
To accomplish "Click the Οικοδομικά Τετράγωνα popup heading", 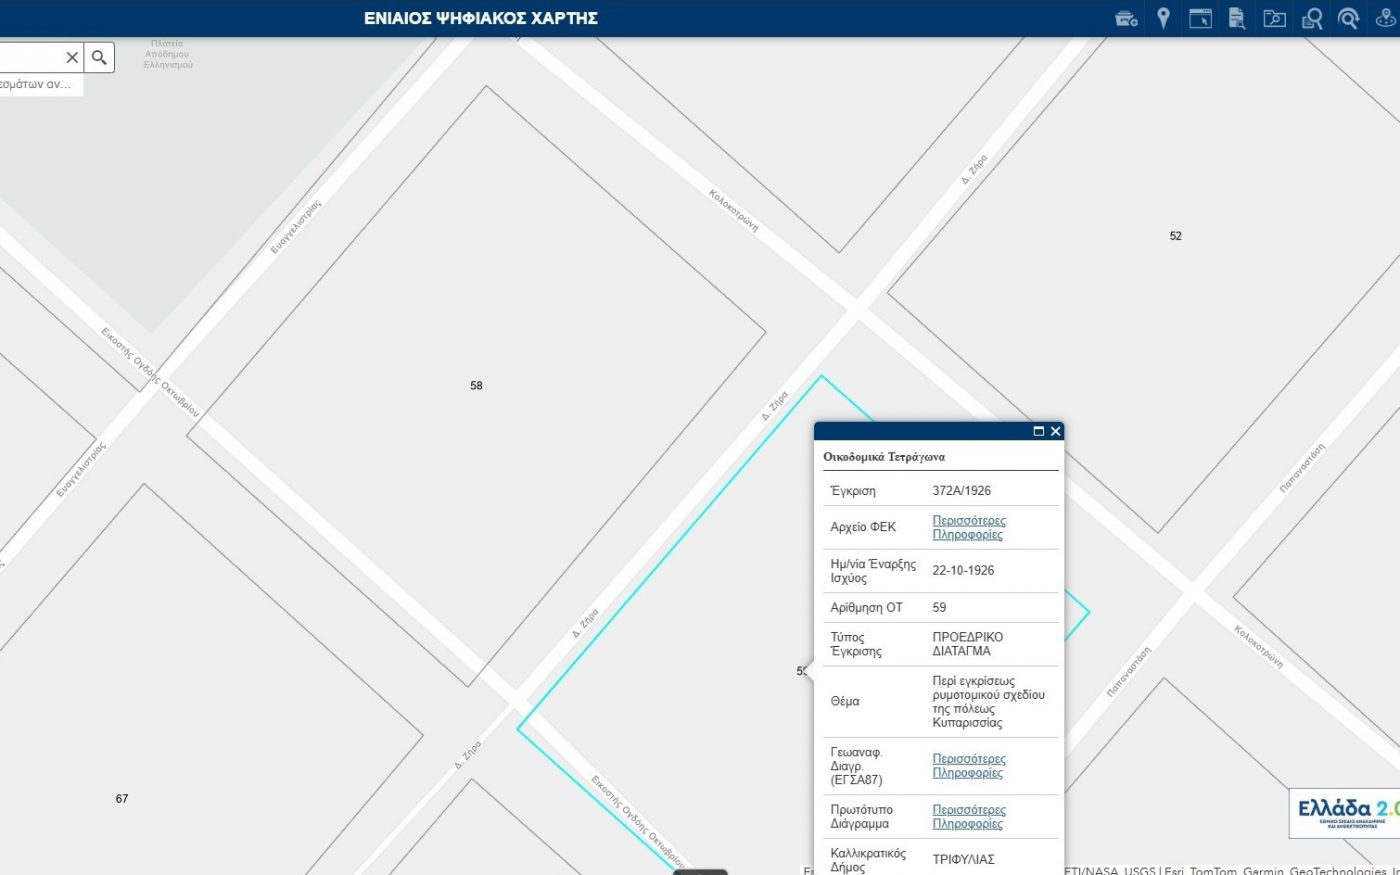I will click(x=884, y=457).
